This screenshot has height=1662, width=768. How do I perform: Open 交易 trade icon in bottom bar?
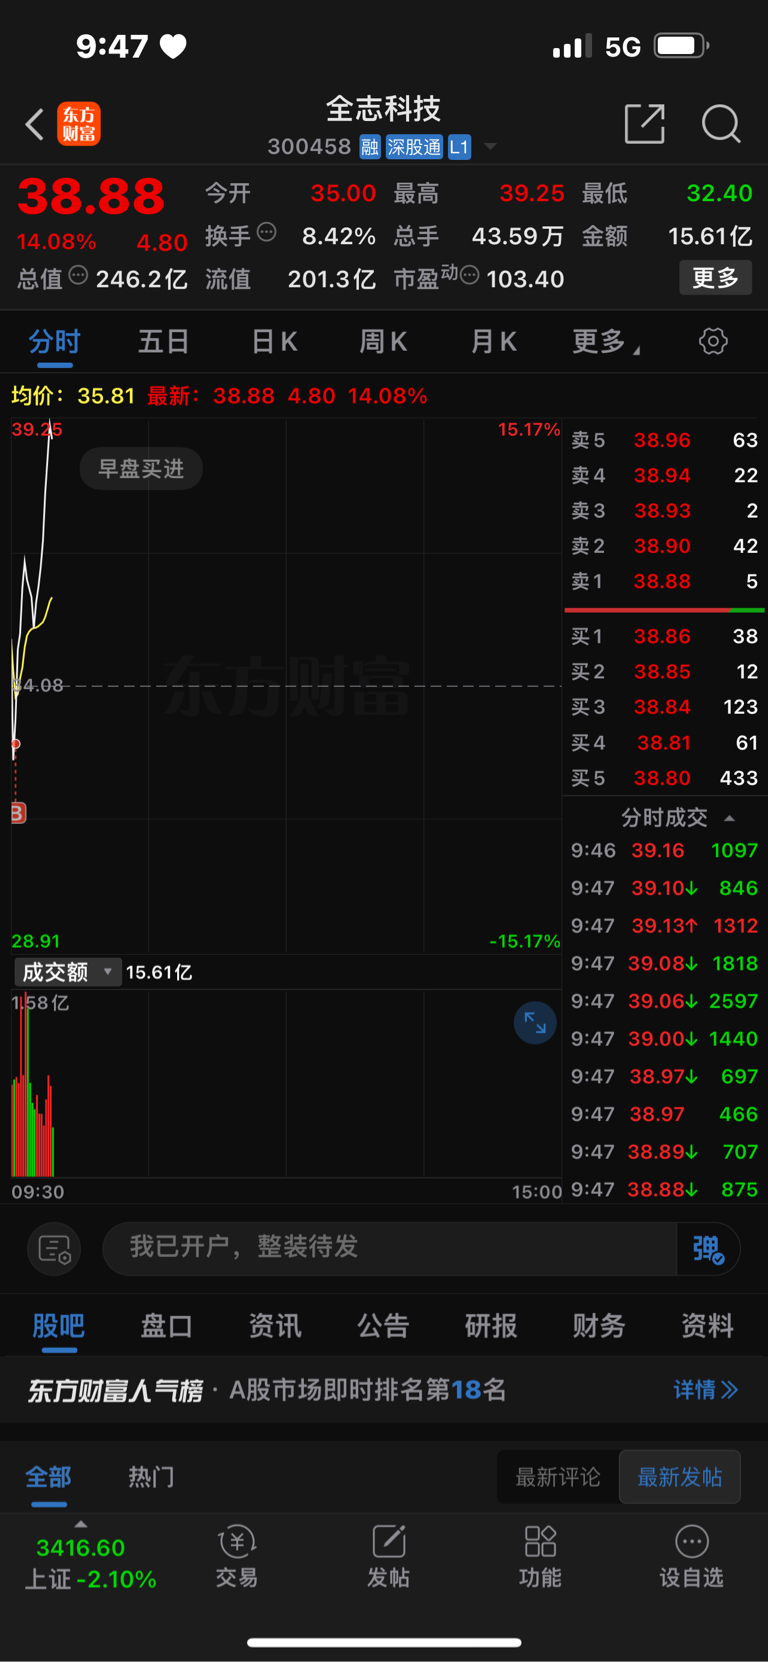(237, 1556)
